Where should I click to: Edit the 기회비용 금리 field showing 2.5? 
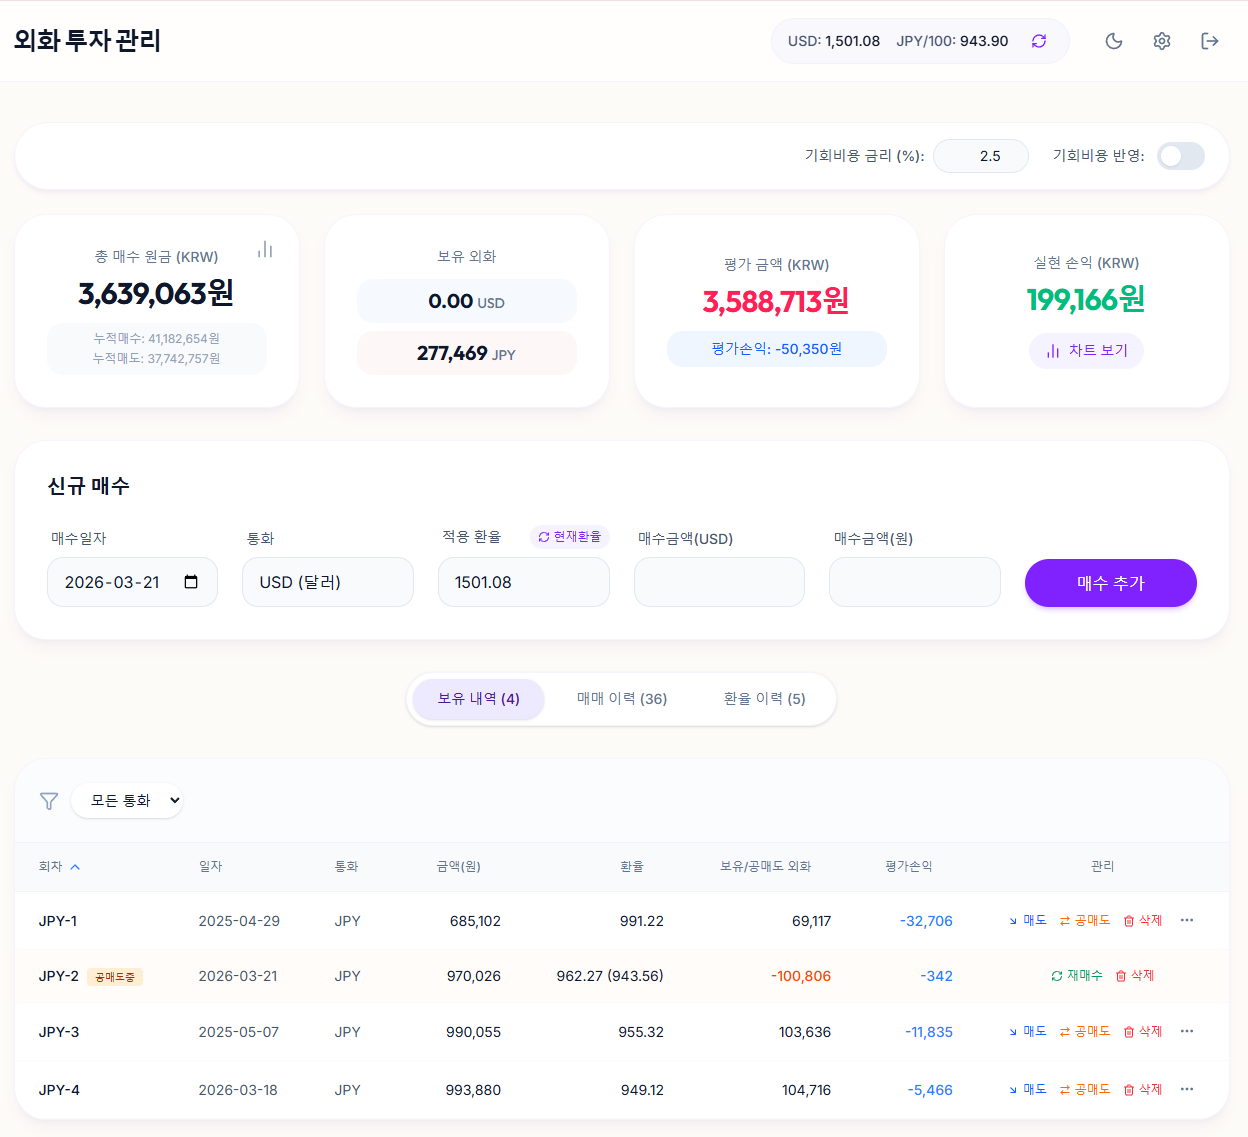coord(981,156)
